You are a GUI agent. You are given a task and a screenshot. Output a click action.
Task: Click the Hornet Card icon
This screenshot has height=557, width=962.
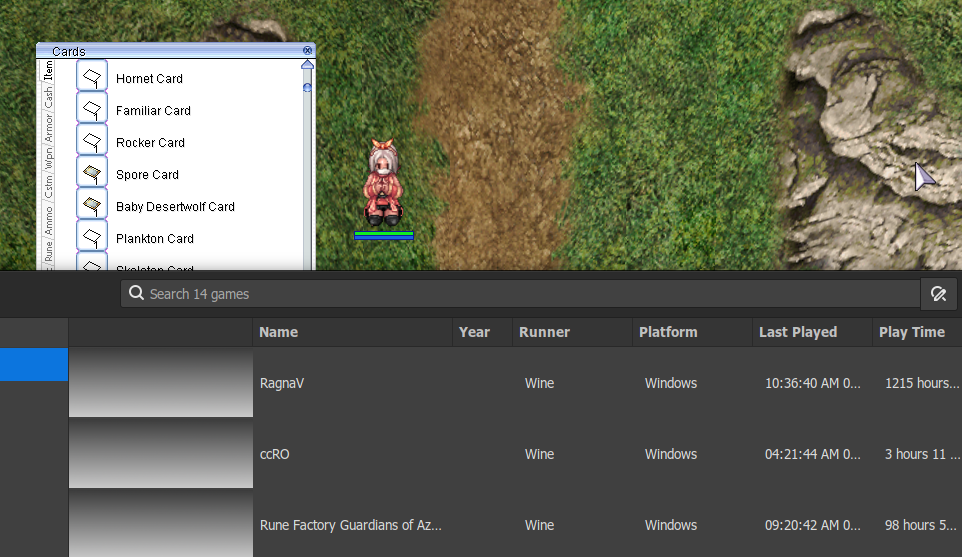[92, 77]
